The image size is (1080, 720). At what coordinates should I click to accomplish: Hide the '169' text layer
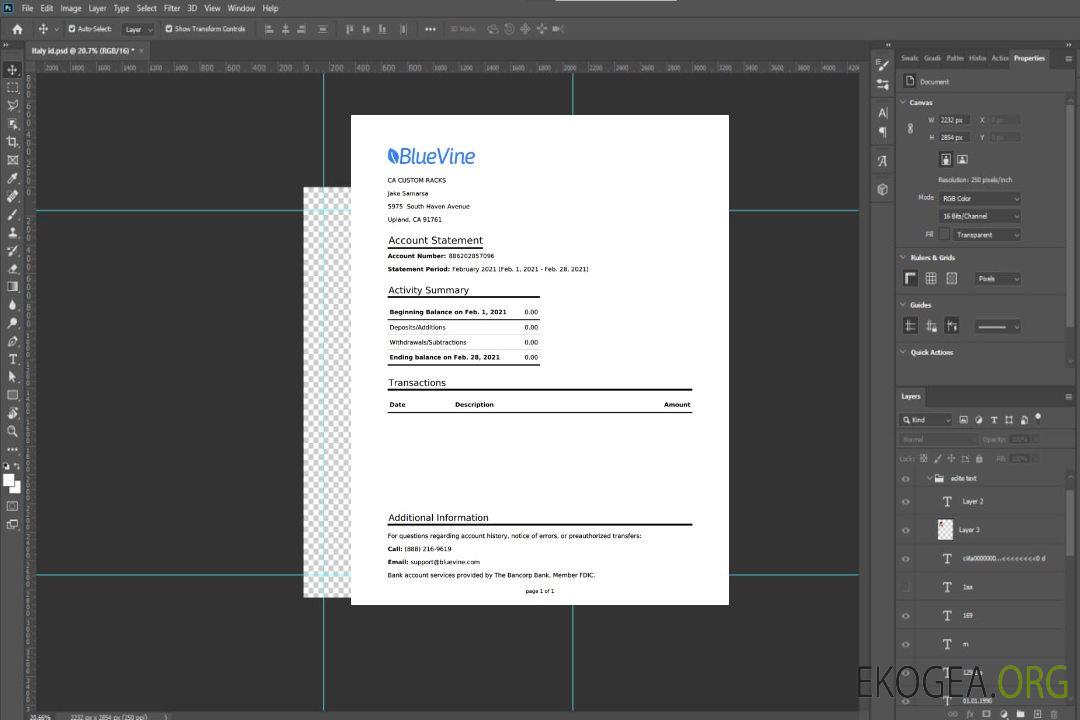(x=906, y=616)
